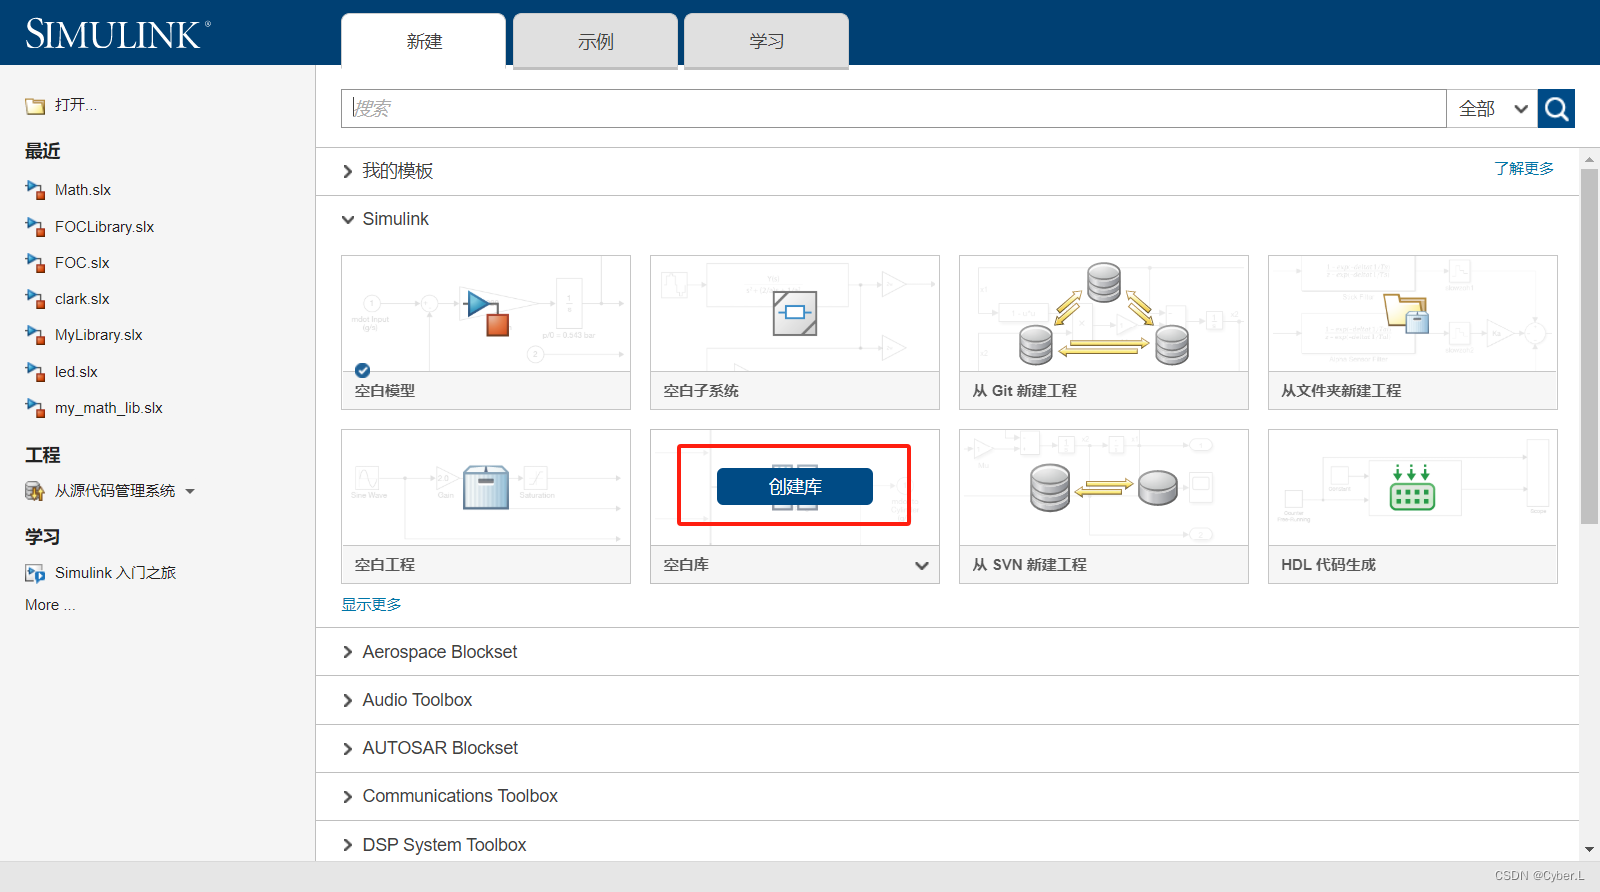
Task: Click the model icon beside Math.slx
Action: point(35,190)
